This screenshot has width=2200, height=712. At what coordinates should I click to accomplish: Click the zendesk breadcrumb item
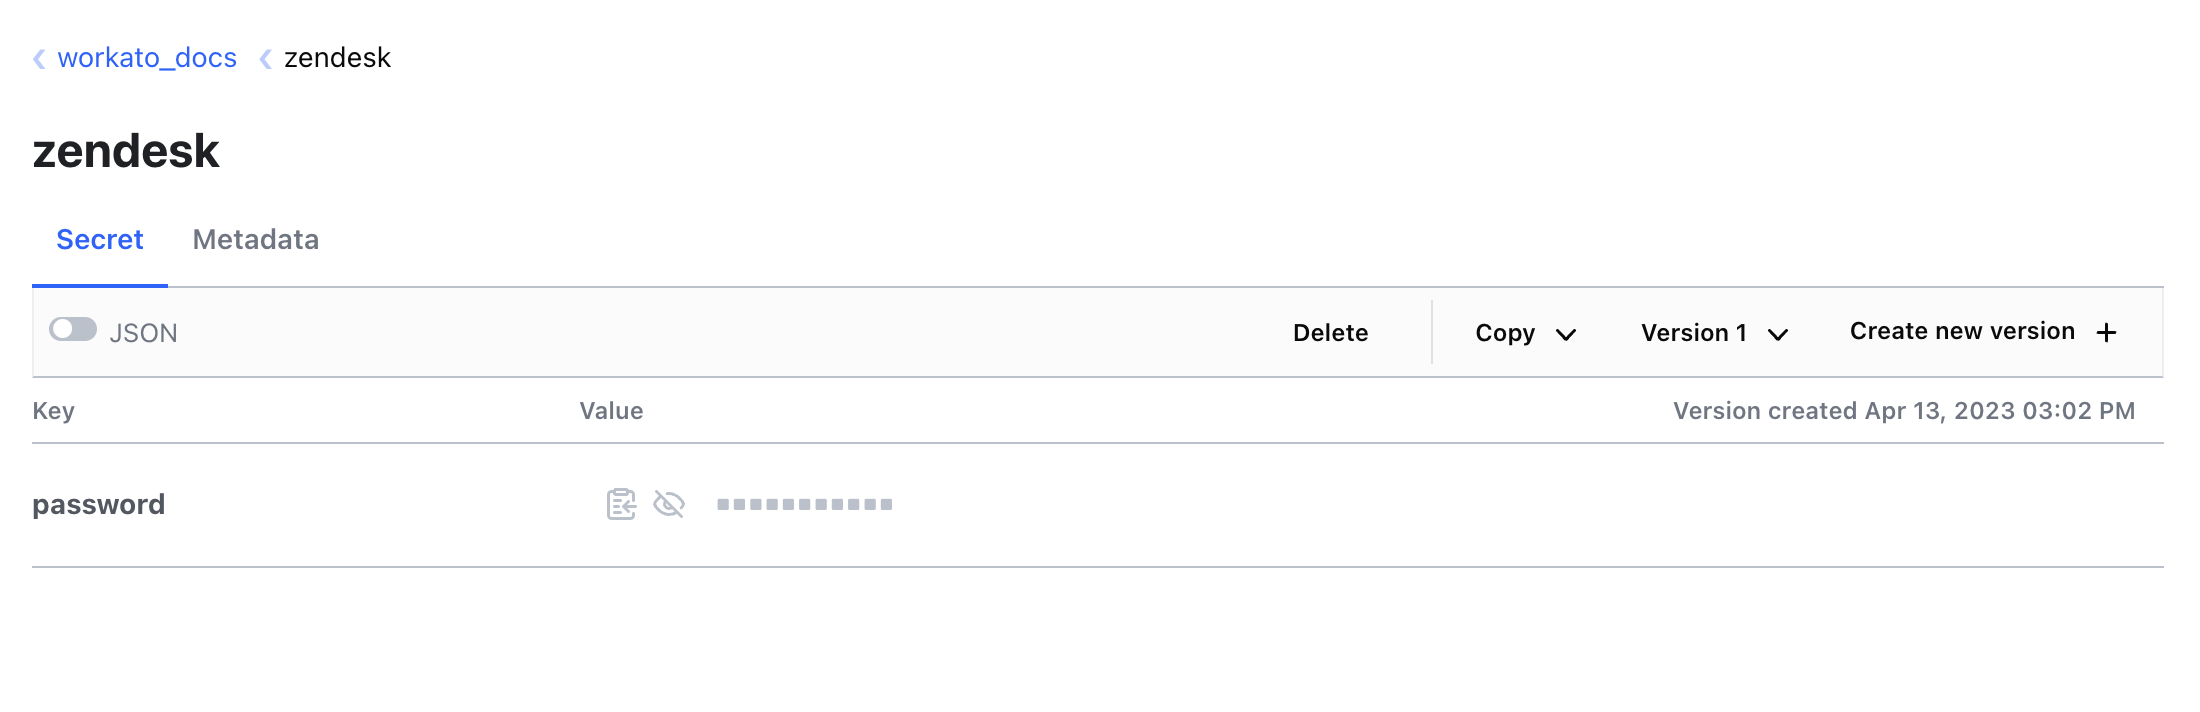tap(337, 58)
